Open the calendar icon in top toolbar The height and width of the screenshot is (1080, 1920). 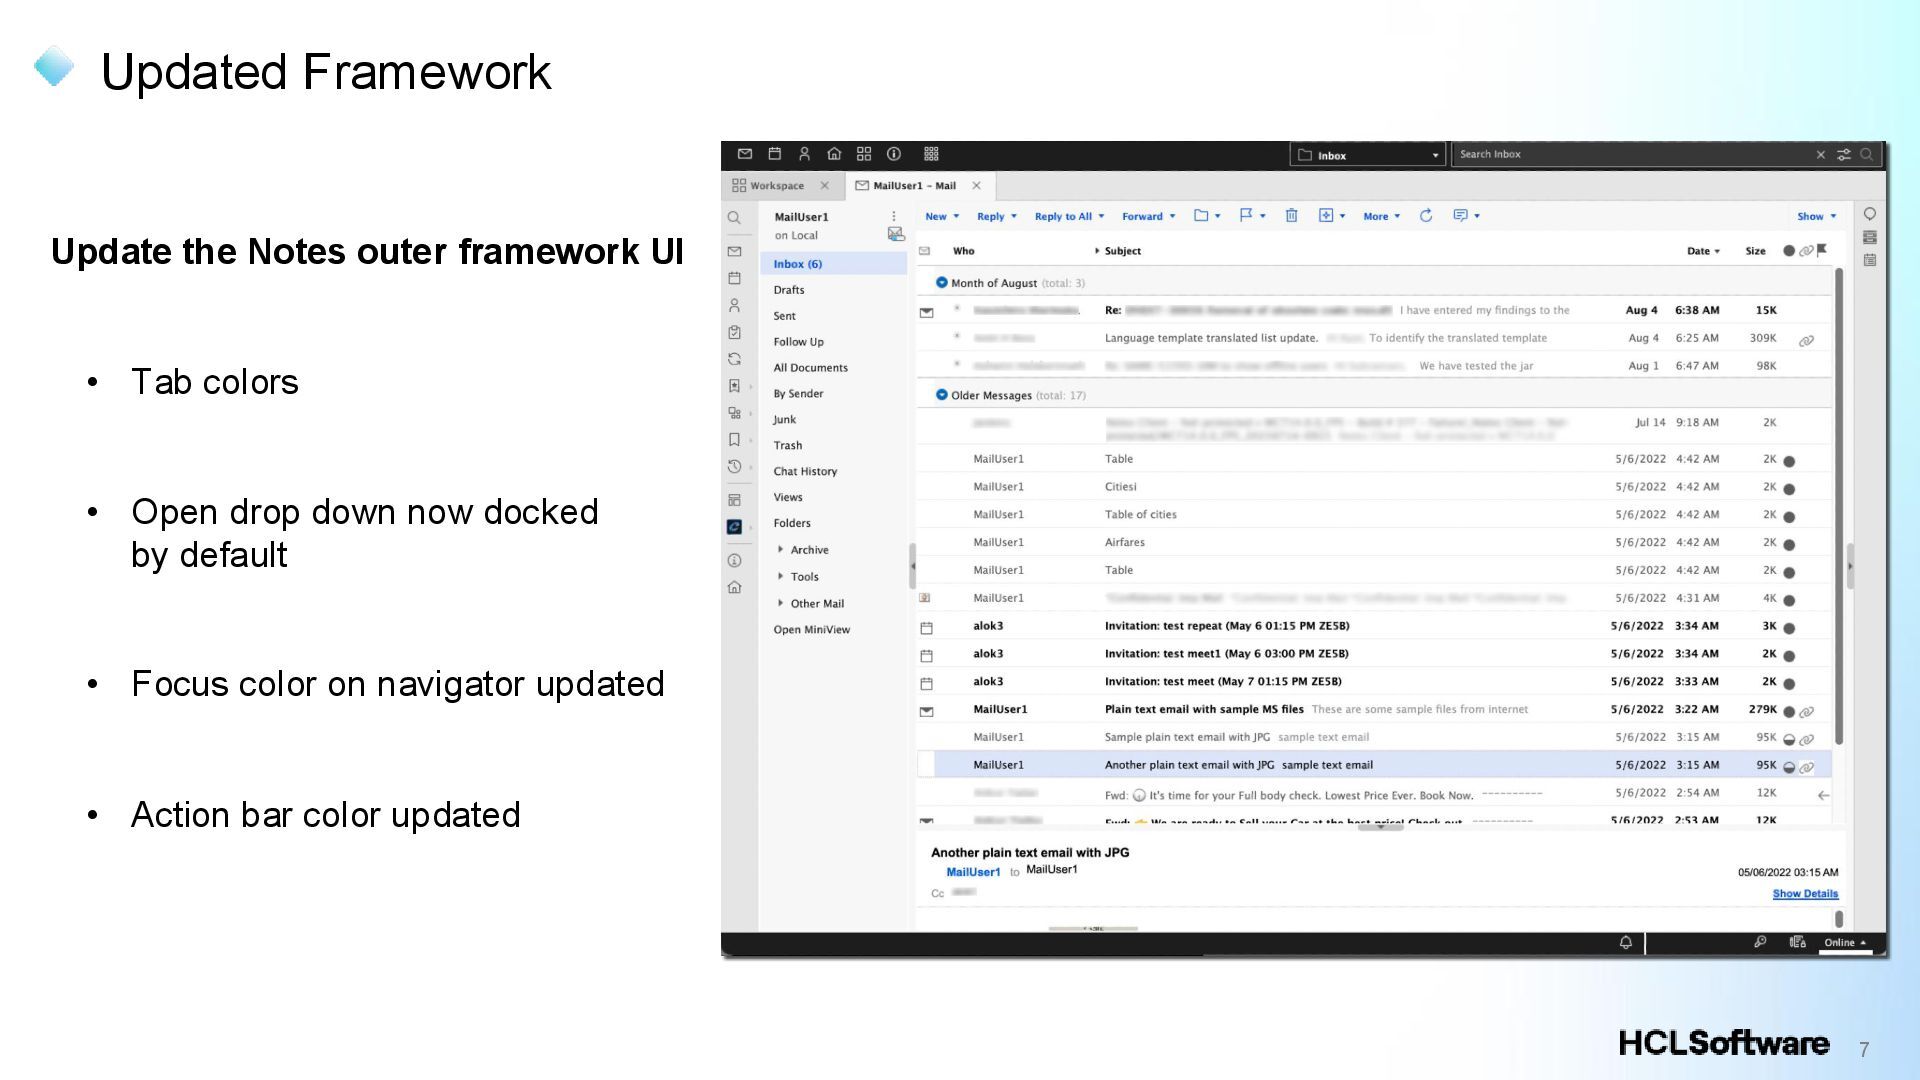pos(774,154)
